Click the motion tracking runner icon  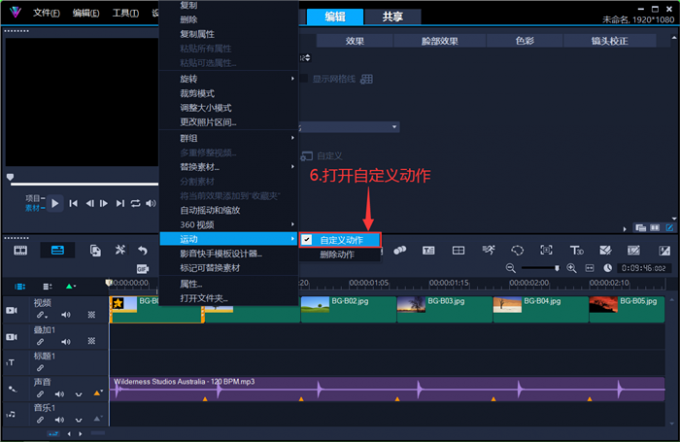point(488,250)
